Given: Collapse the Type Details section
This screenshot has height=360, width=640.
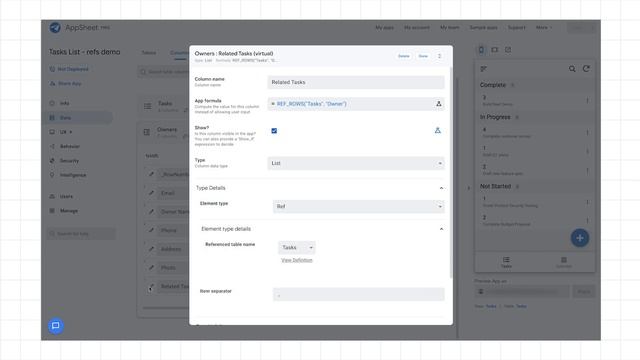Looking at the screenshot, I should pos(441,188).
